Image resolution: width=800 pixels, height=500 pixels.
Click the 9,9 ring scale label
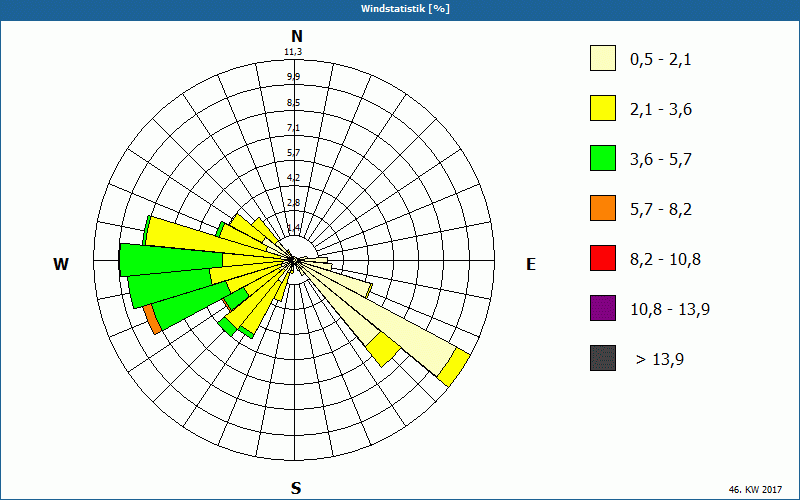pyautogui.click(x=293, y=77)
